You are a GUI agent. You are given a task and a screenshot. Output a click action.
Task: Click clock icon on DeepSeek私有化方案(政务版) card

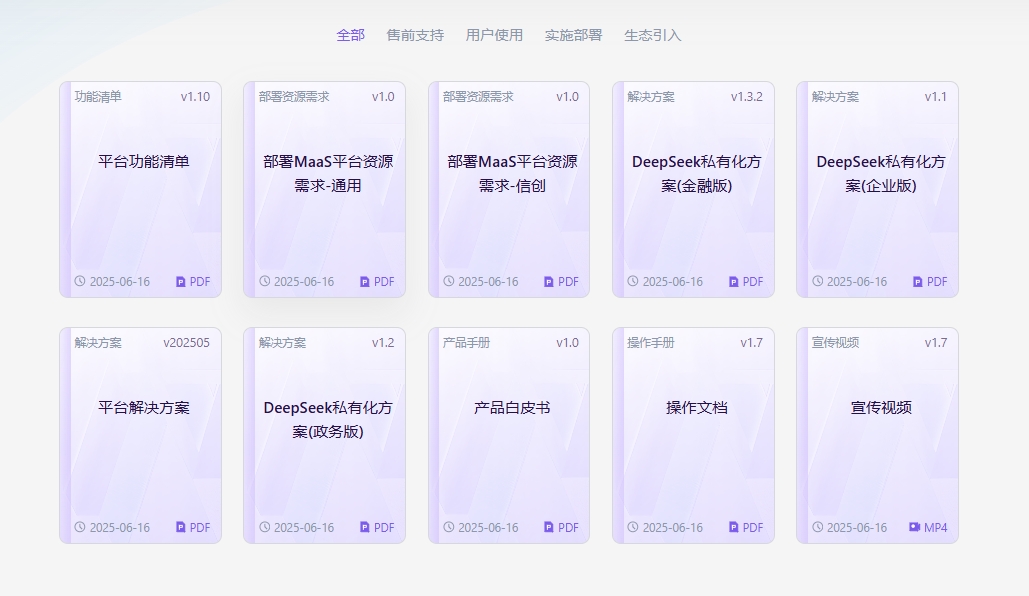click(x=264, y=527)
